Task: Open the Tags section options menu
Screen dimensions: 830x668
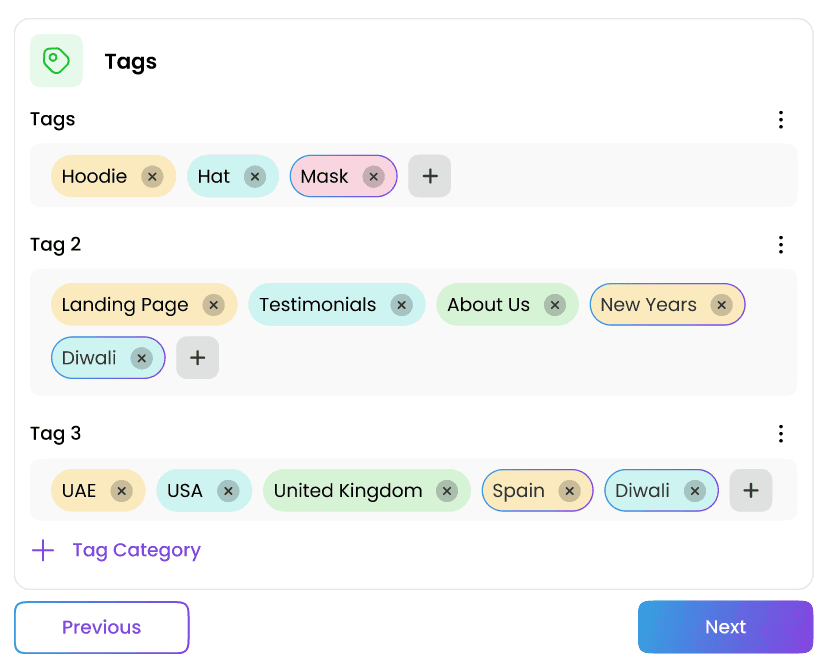Action: 781,120
